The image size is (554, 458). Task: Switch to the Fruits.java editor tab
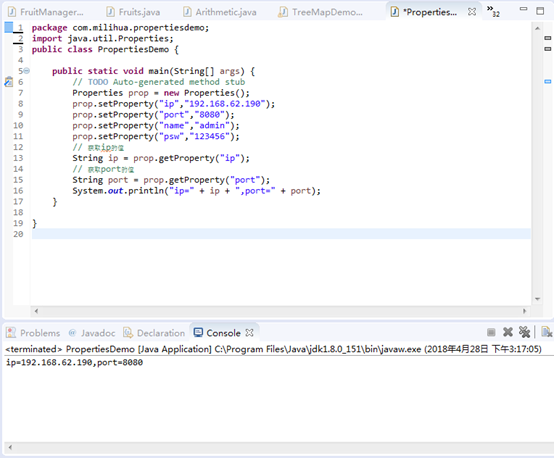point(134,12)
